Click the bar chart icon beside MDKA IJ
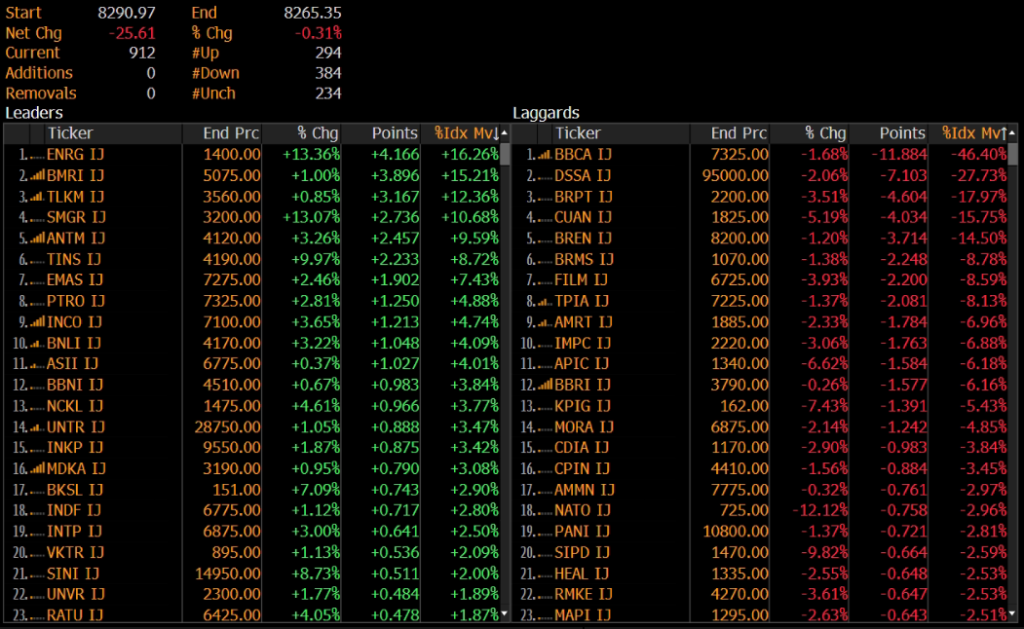 point(36,469)
